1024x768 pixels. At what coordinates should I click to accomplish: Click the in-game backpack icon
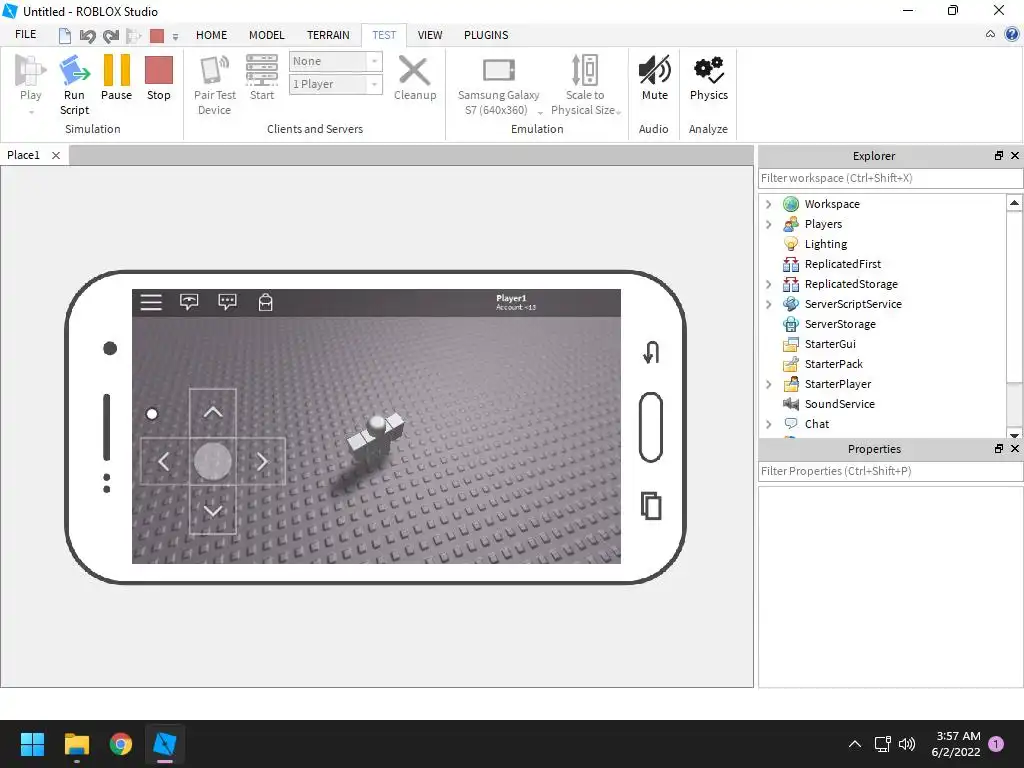(265, 302)
